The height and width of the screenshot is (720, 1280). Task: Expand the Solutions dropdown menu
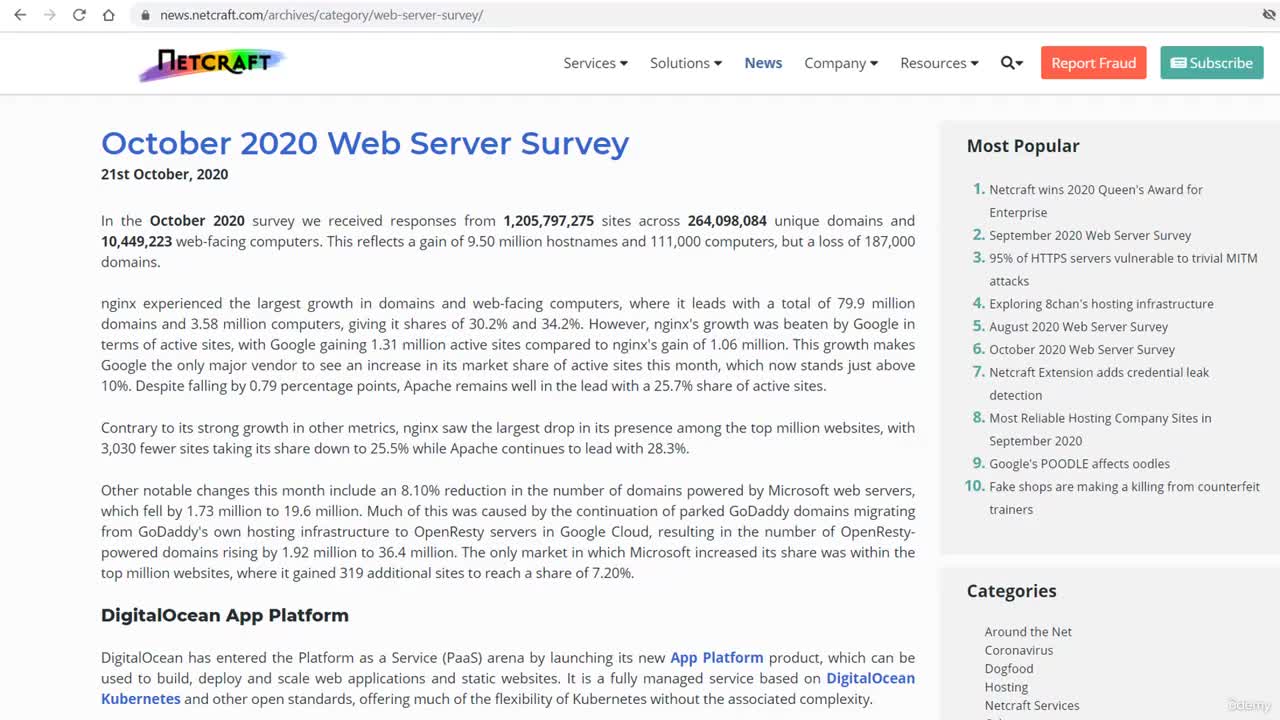pos(685,63)
